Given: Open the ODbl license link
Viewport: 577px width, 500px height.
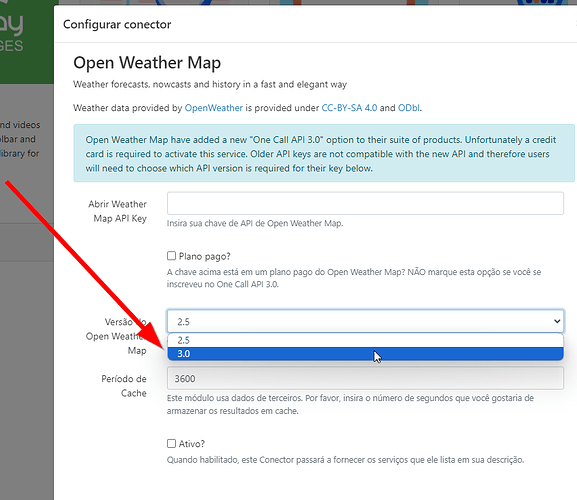Looking at the screenshot, I should coord(408,108).
